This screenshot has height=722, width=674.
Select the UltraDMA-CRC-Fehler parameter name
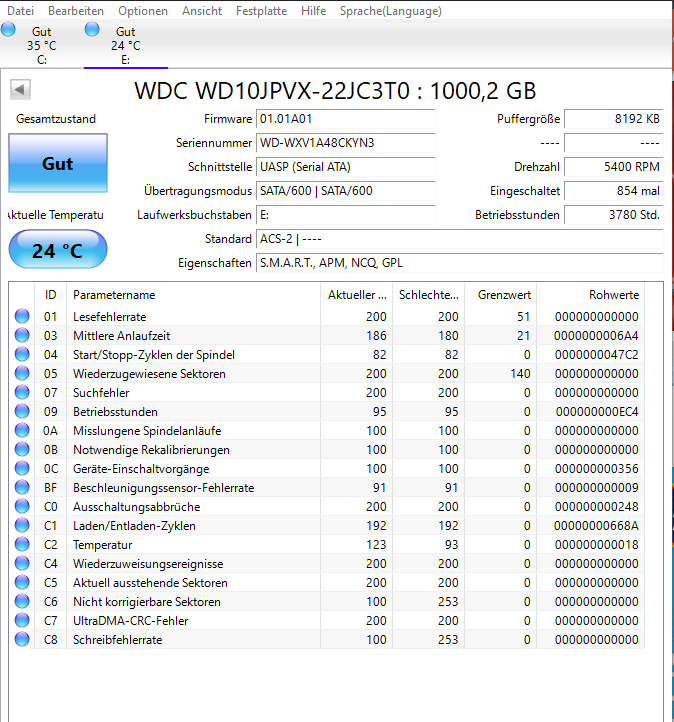pyautogui.click(x=131, y=621)
